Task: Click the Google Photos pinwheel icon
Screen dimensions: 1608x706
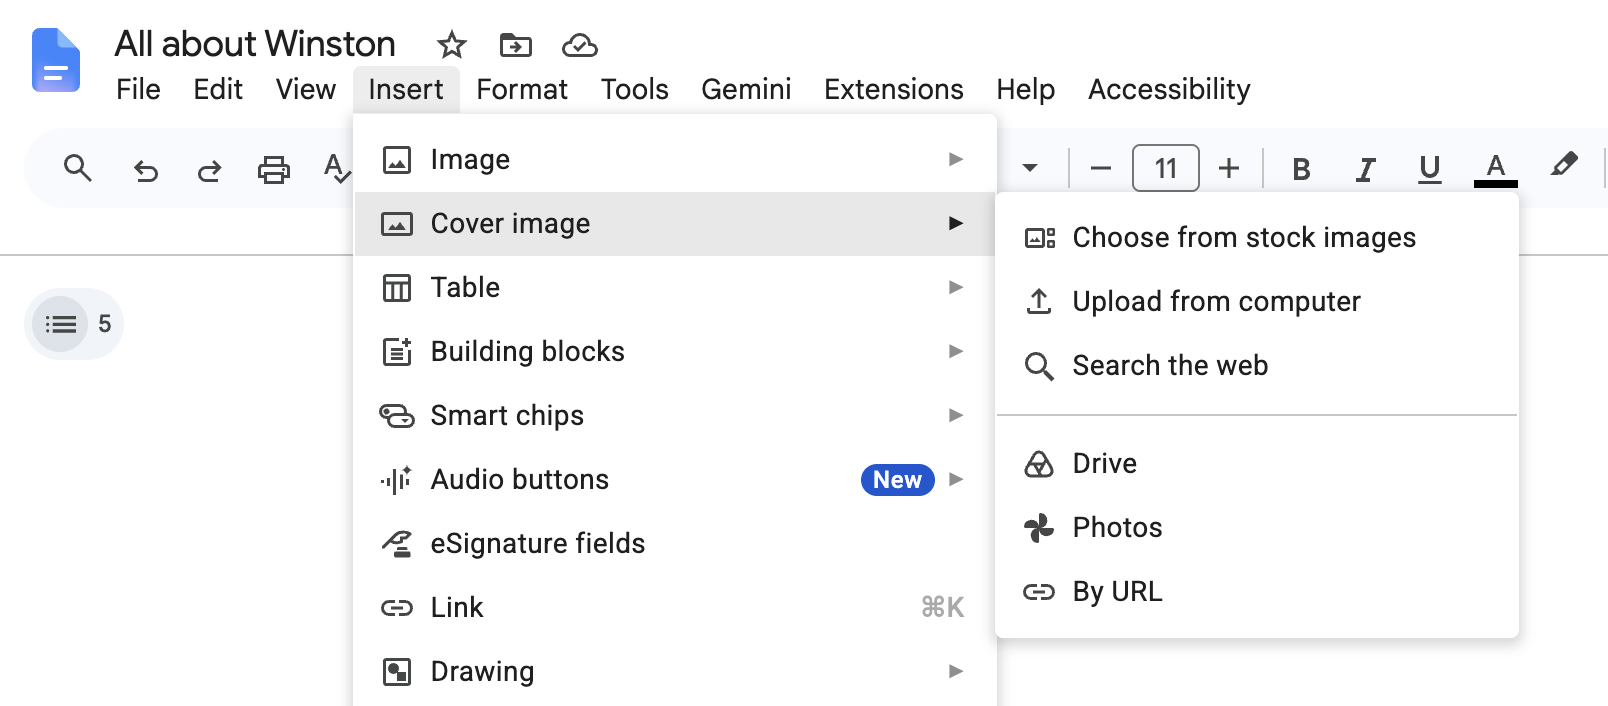Action: pos(1039,527)
